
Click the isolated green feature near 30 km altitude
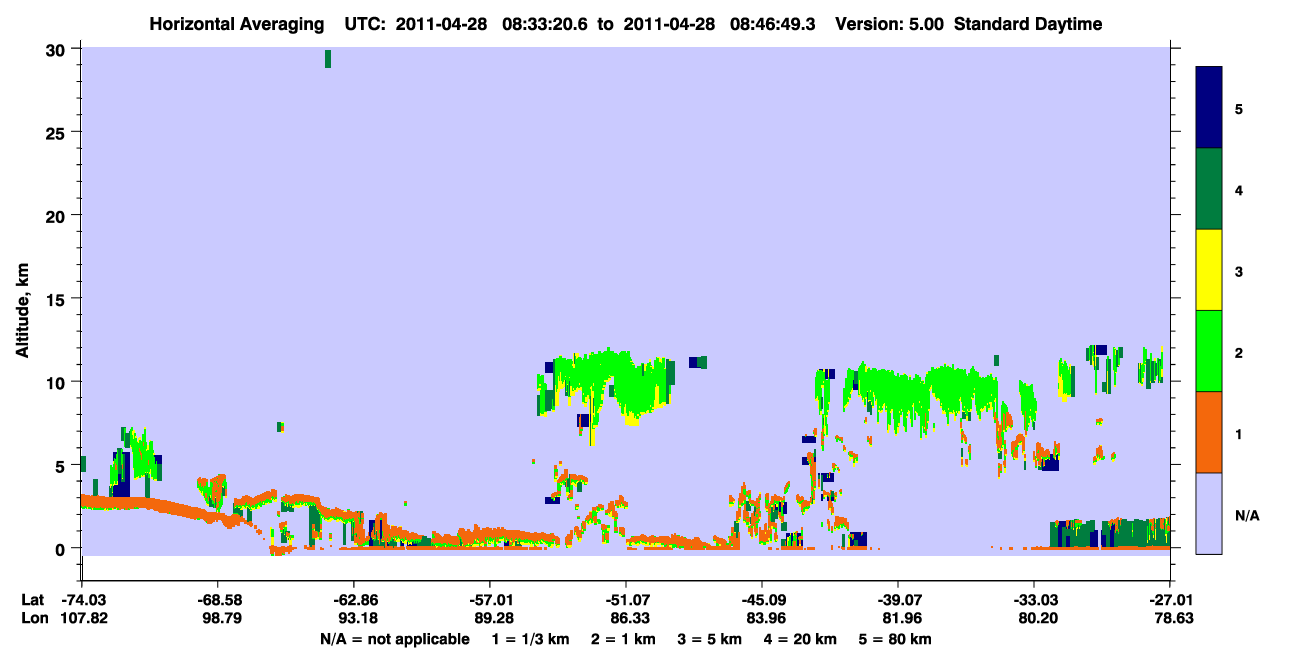tap(328, 58)
